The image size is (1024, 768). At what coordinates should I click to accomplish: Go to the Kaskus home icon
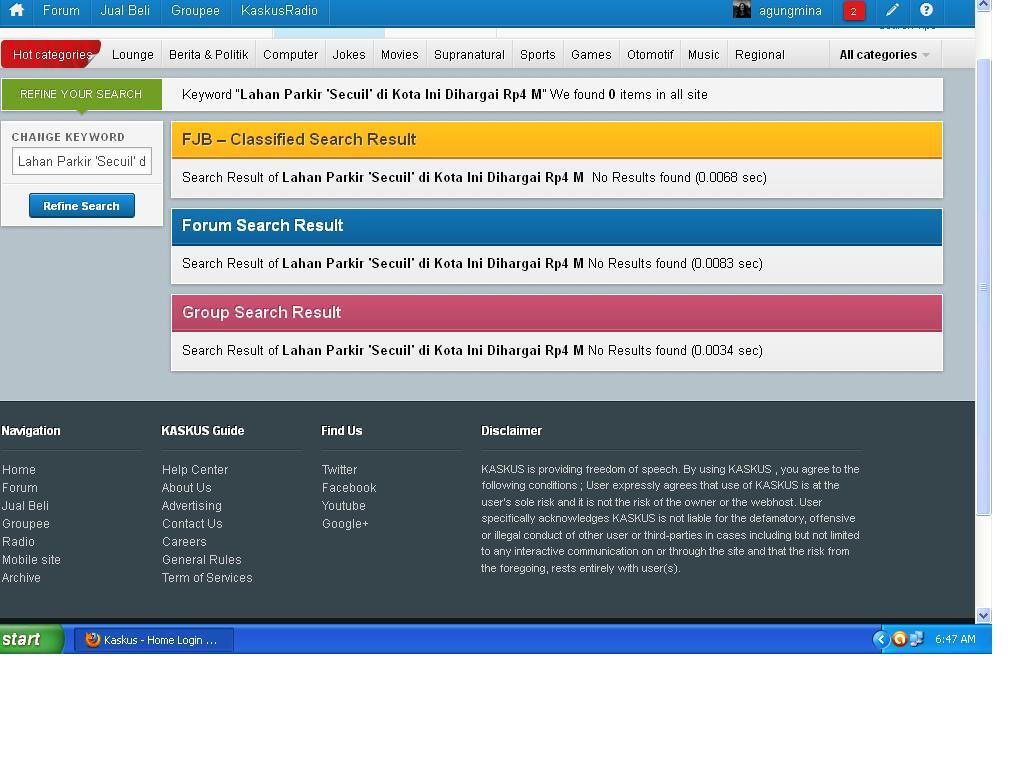pos(16,10)
